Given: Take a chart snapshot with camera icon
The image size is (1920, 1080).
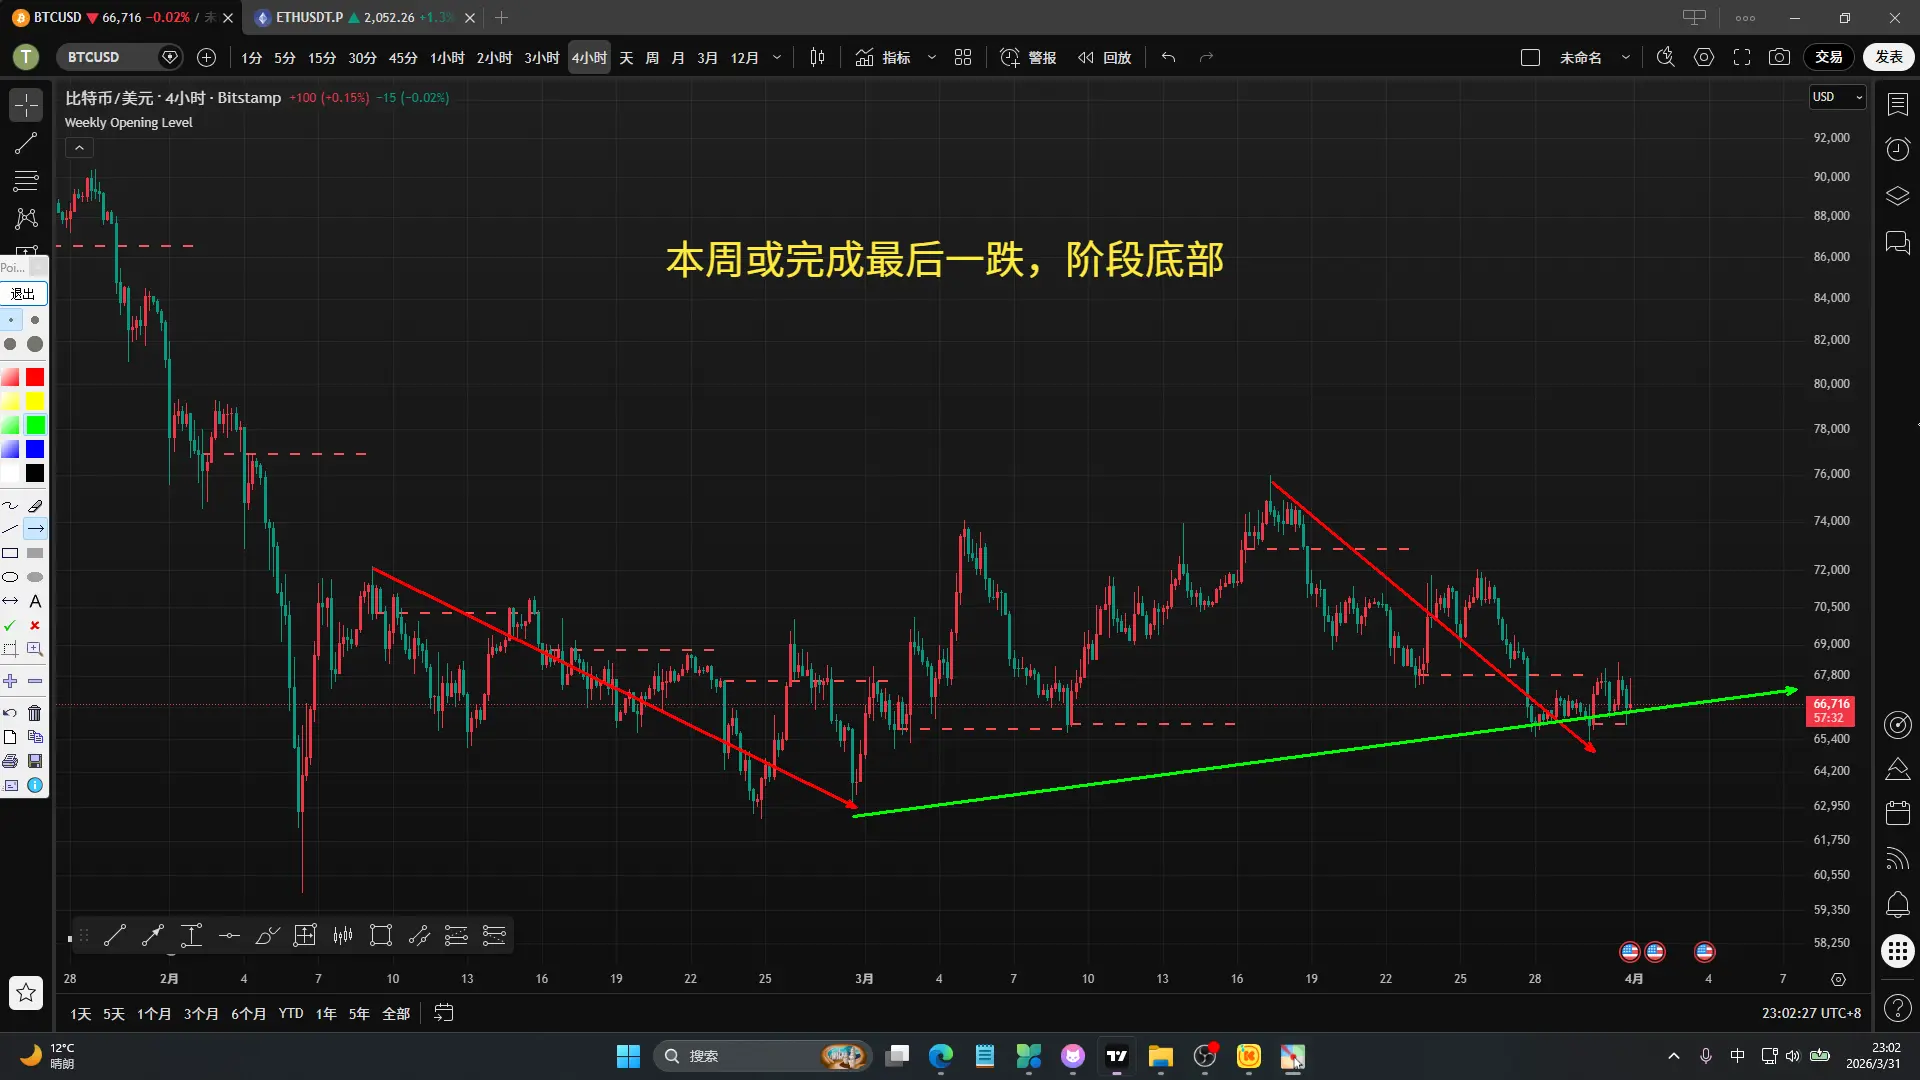Looking at the screenshot, I should (1779, 58).
